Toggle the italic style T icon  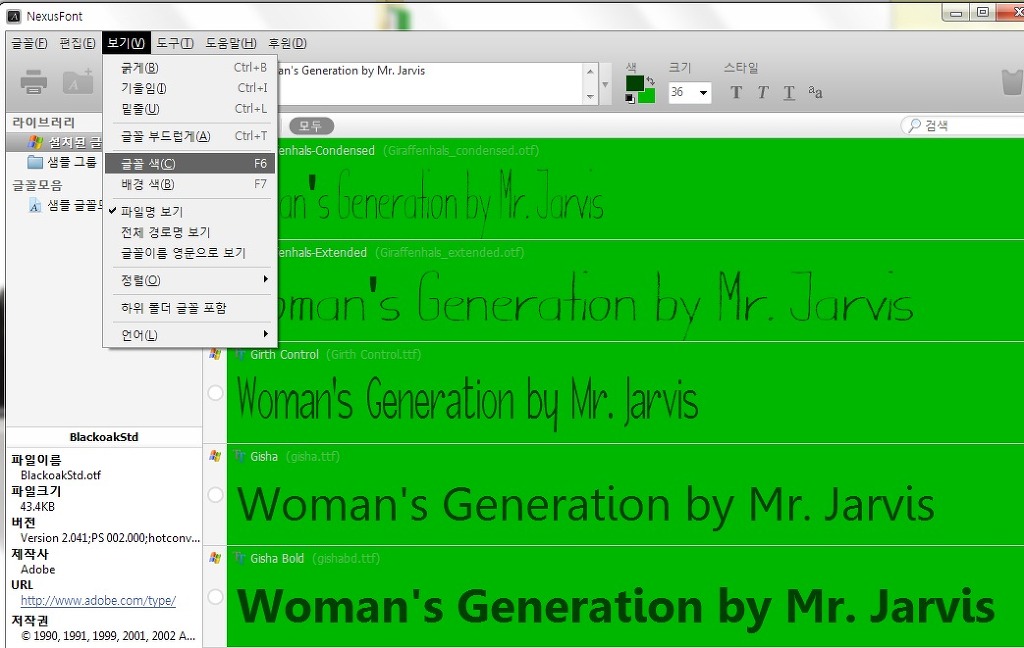coord(763,92)
